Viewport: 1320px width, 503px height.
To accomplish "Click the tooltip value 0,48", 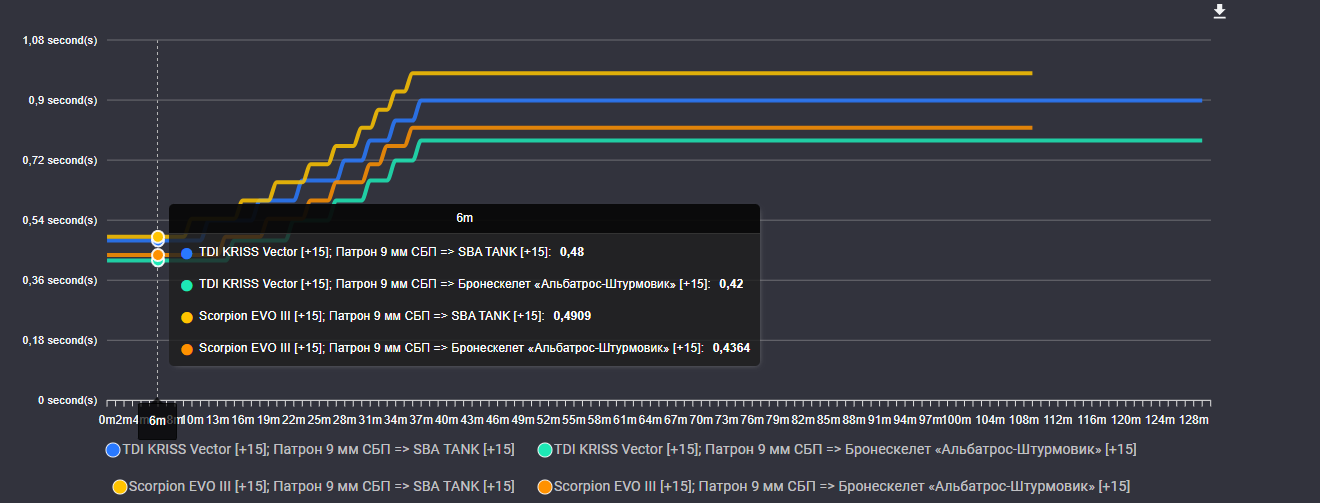I will 572,252.
